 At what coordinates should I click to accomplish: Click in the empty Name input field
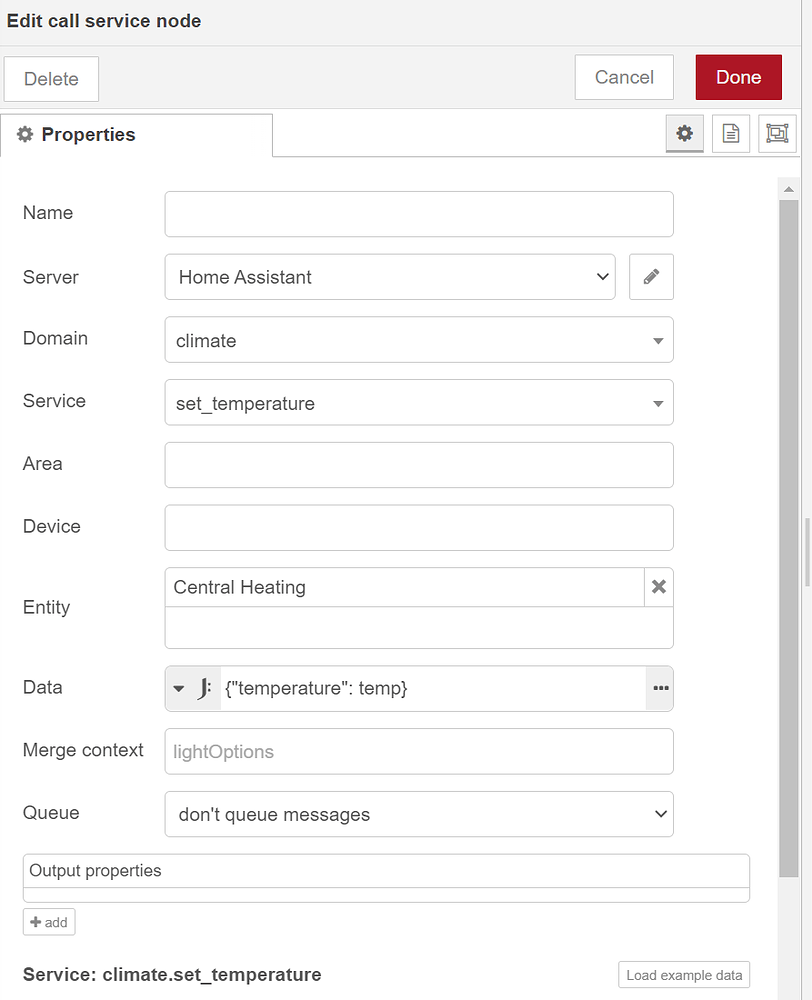(418, 213)
